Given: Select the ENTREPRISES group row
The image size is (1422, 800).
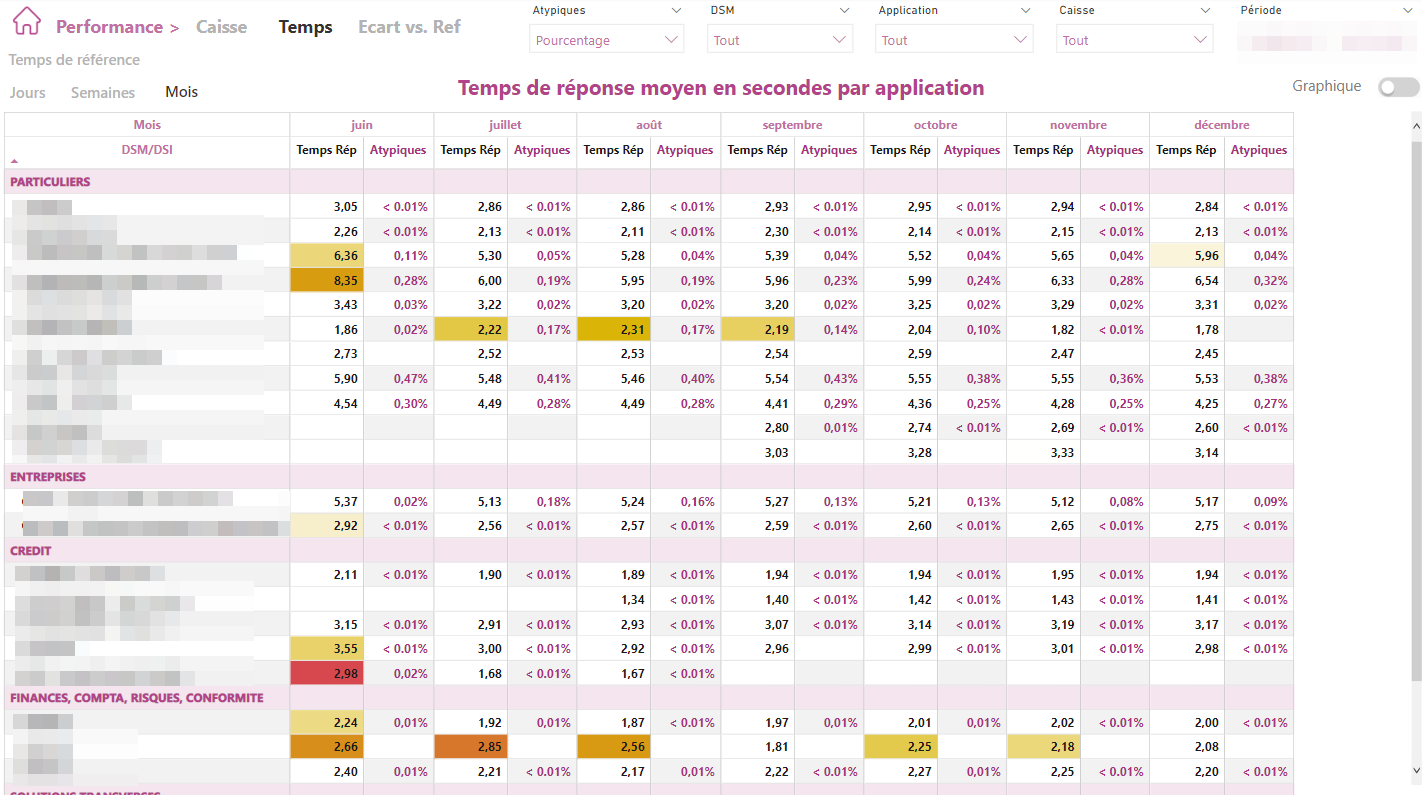Looking at the screenshot, I should click(x=649, y=477).
